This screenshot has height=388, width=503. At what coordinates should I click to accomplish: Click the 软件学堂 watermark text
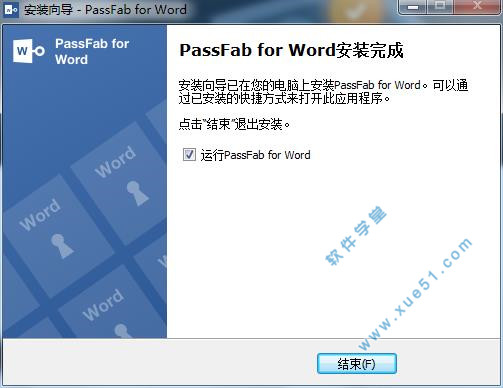pos(356,236)
